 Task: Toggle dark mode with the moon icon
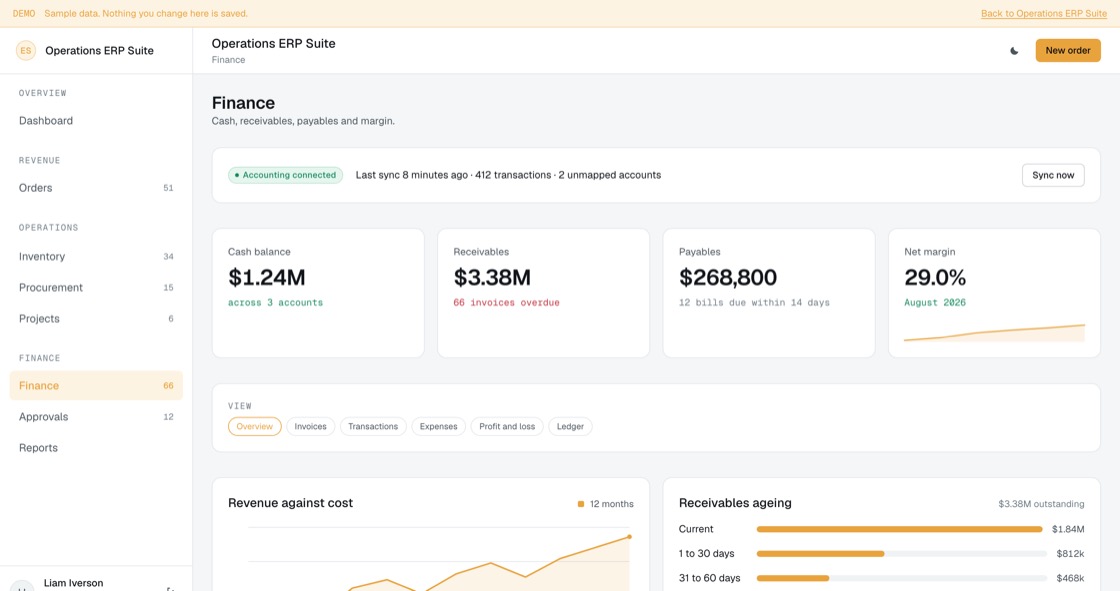[x=1014, y=51]
